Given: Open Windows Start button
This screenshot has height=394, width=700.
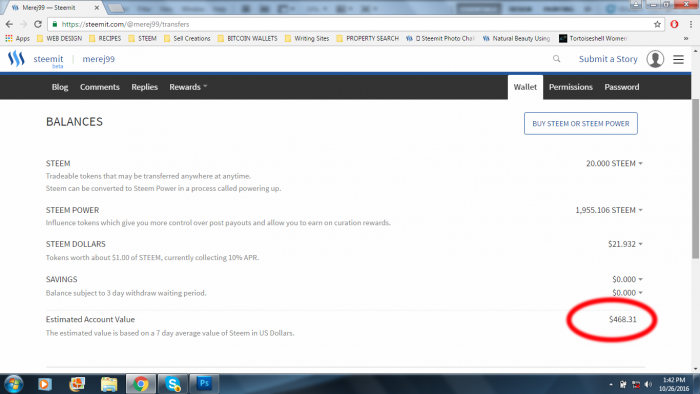Looking at the screenshot, I should tap(13, 384).
